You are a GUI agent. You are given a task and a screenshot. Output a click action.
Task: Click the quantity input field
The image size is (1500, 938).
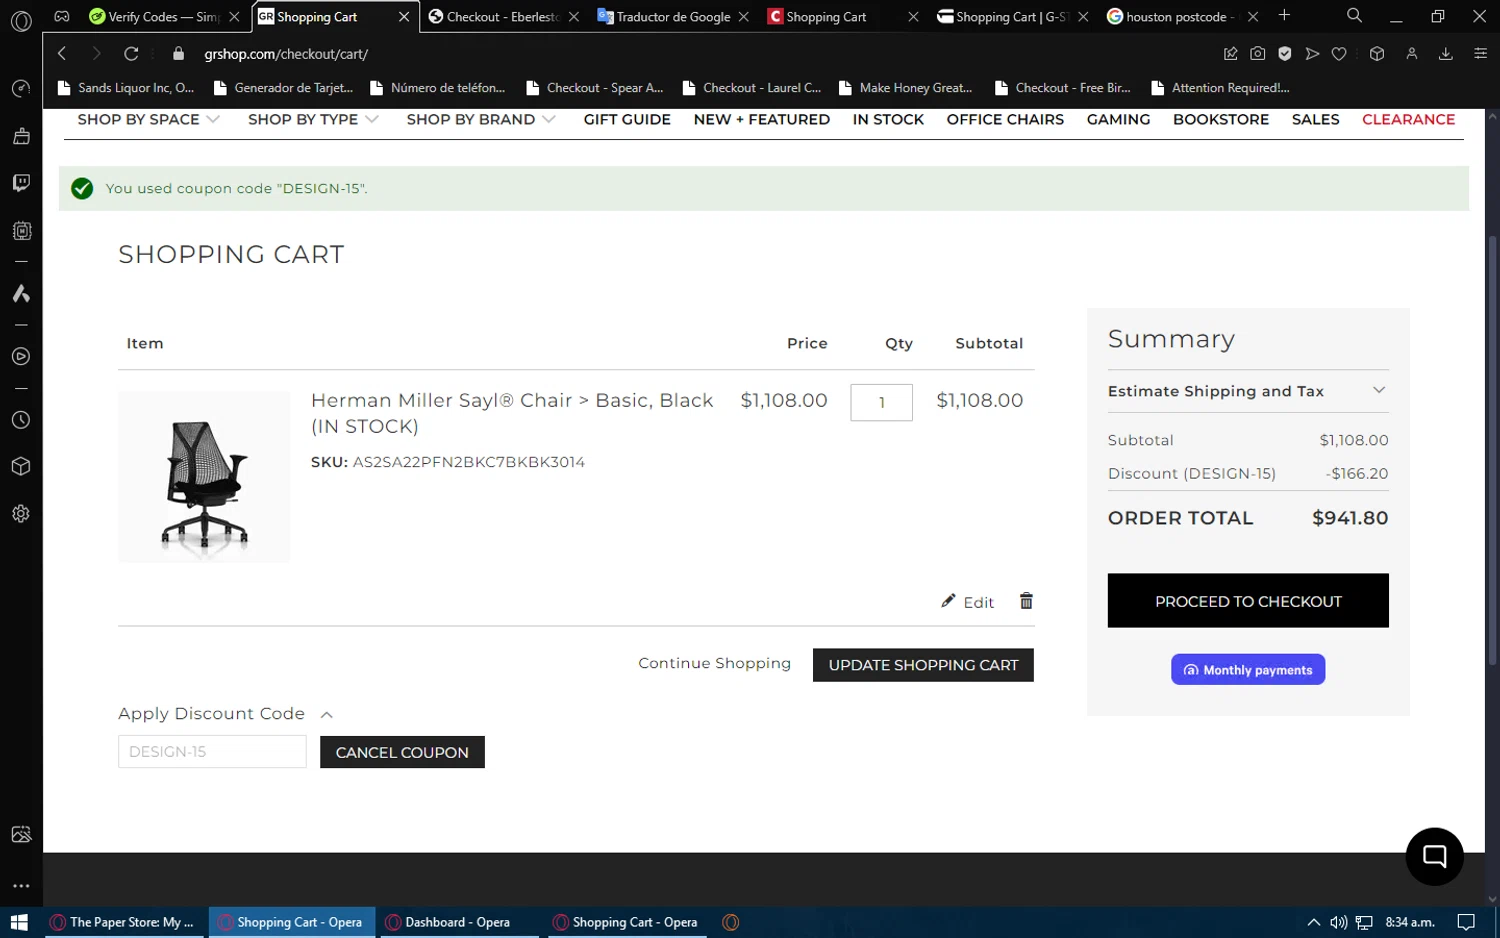[881, 402]
